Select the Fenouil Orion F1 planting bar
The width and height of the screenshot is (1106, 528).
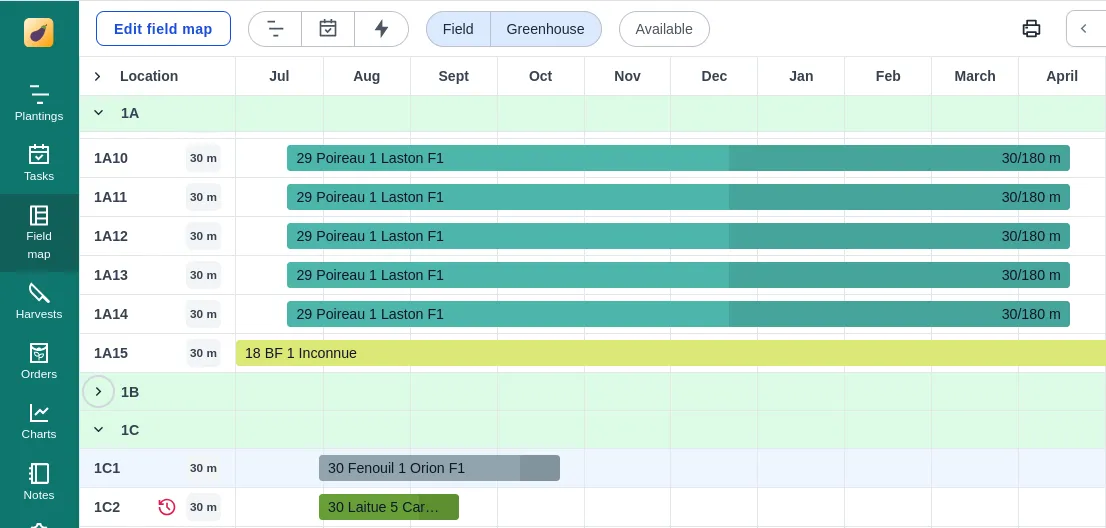coord(438,468)
